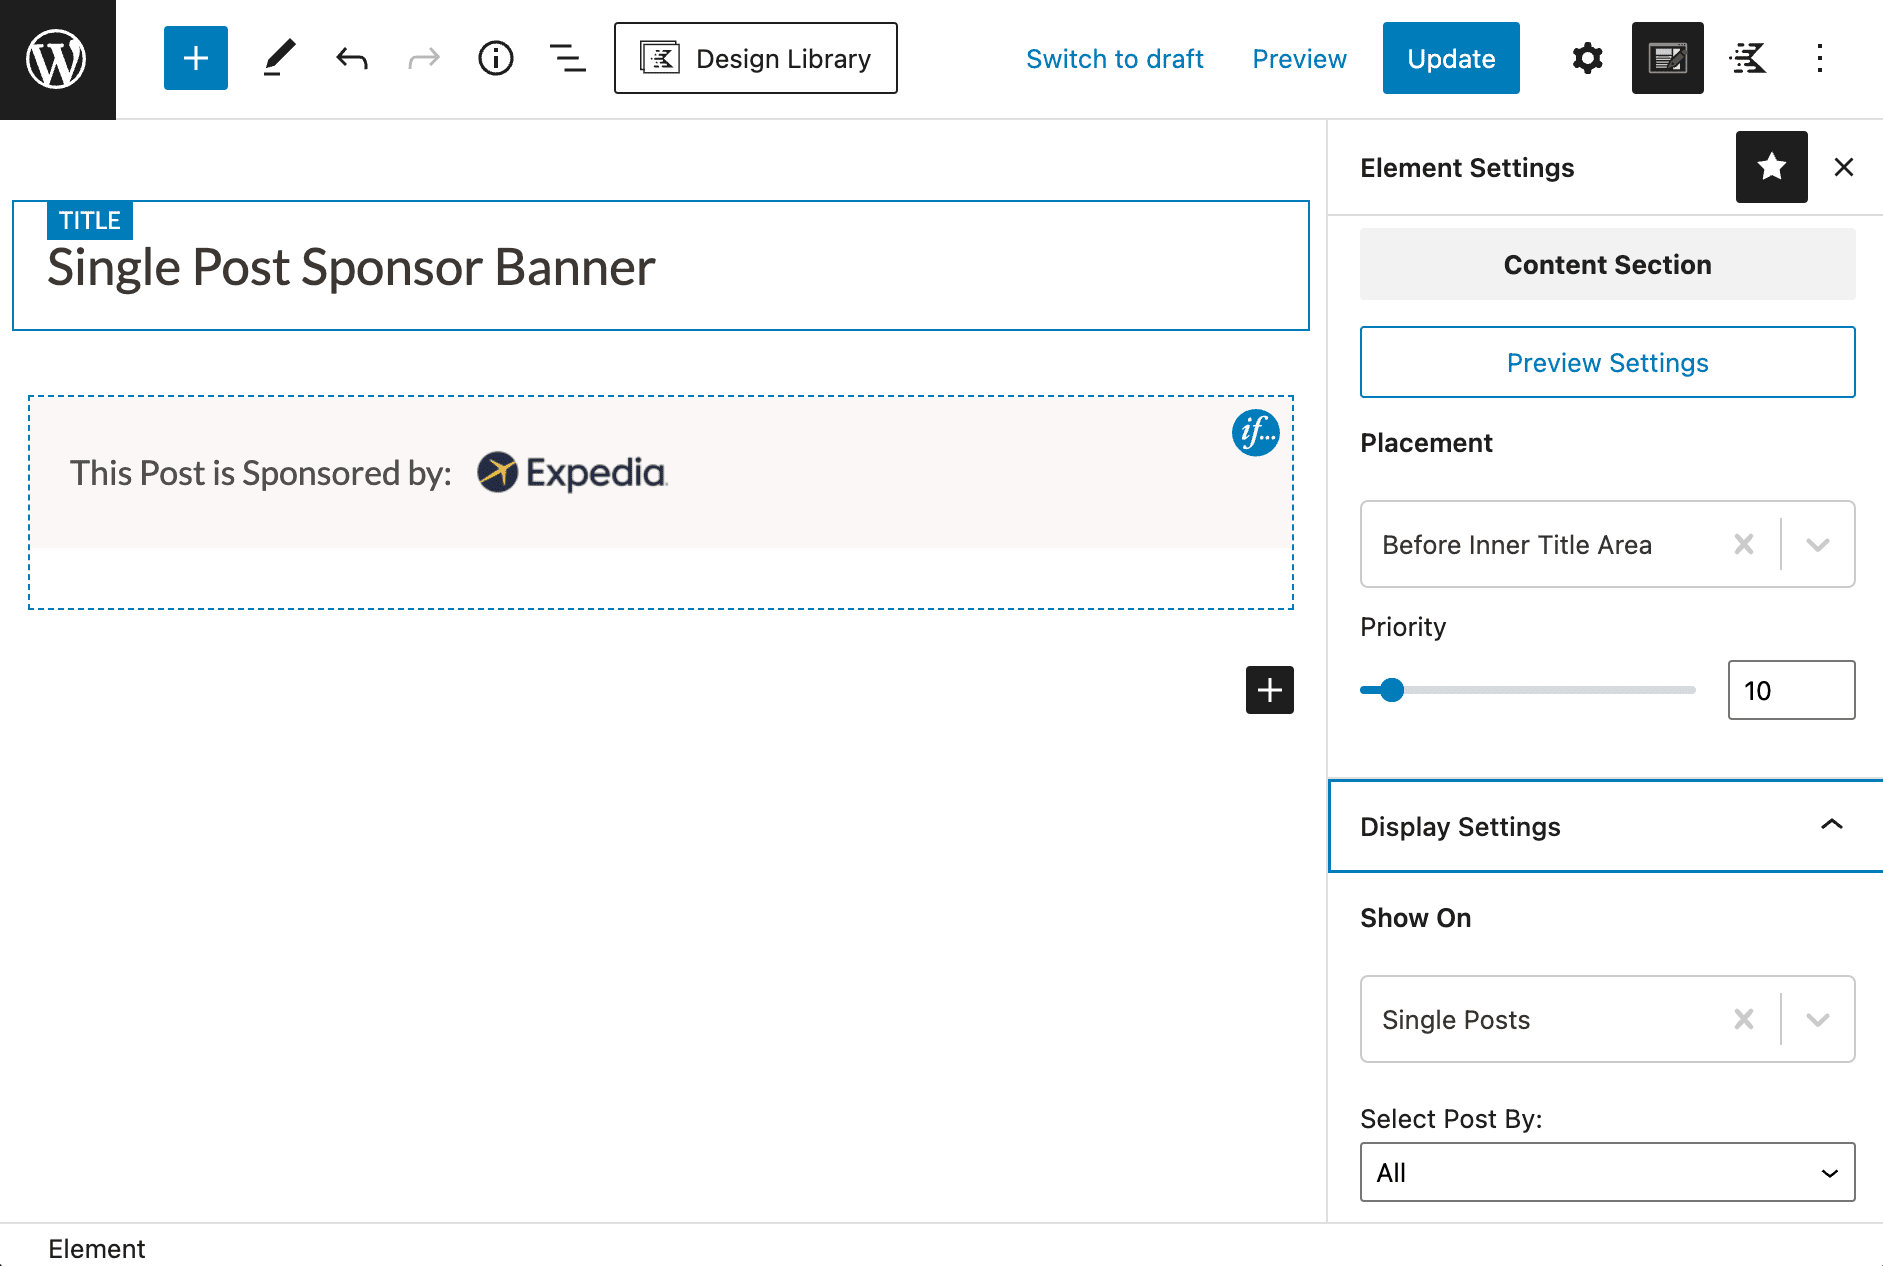Open the settings gear icon
Screen dimensions: 1883x1266
click(x=1587, y=58)
